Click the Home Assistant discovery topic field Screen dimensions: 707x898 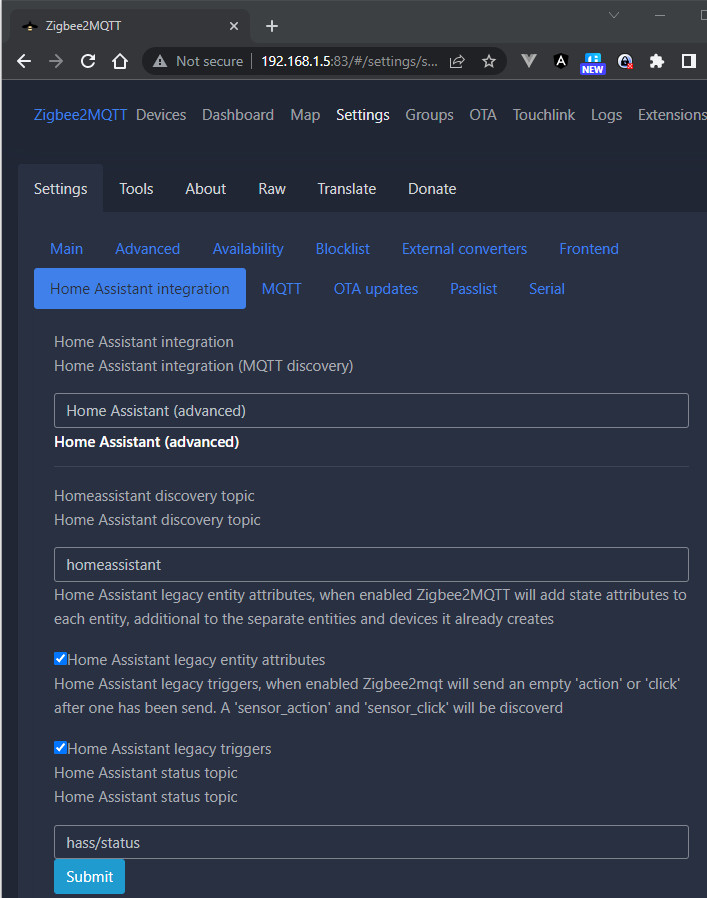[371, 564]
